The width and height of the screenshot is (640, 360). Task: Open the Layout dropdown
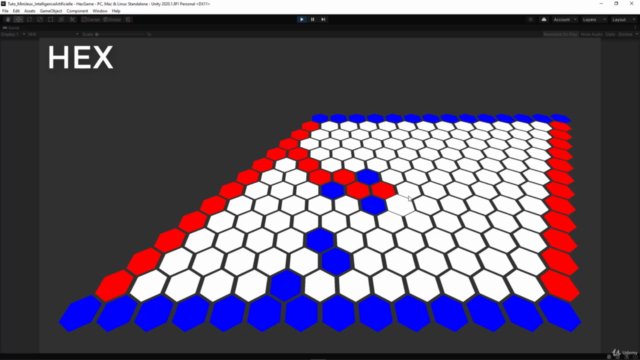click(624, 20)
